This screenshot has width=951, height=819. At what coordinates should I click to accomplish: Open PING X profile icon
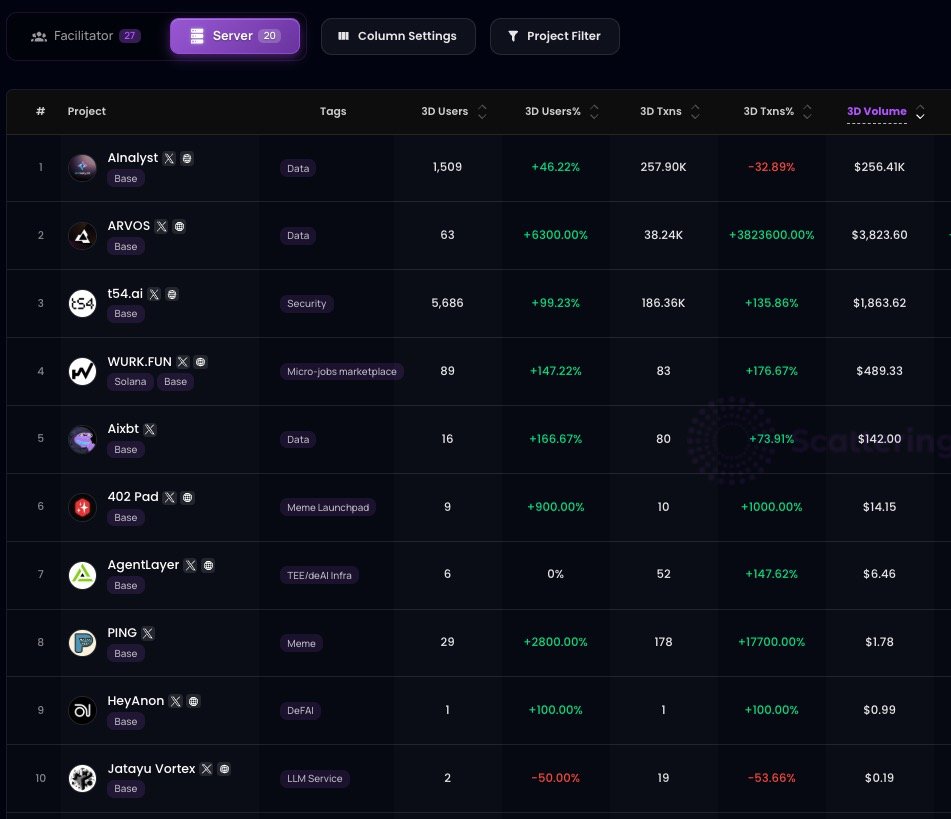tap(148, 633)
